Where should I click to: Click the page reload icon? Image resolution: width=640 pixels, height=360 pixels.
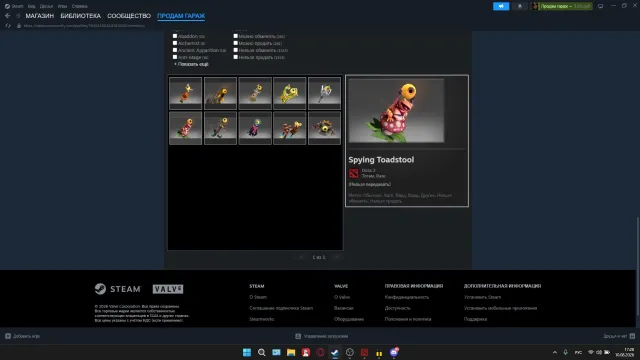click(8, 26)
